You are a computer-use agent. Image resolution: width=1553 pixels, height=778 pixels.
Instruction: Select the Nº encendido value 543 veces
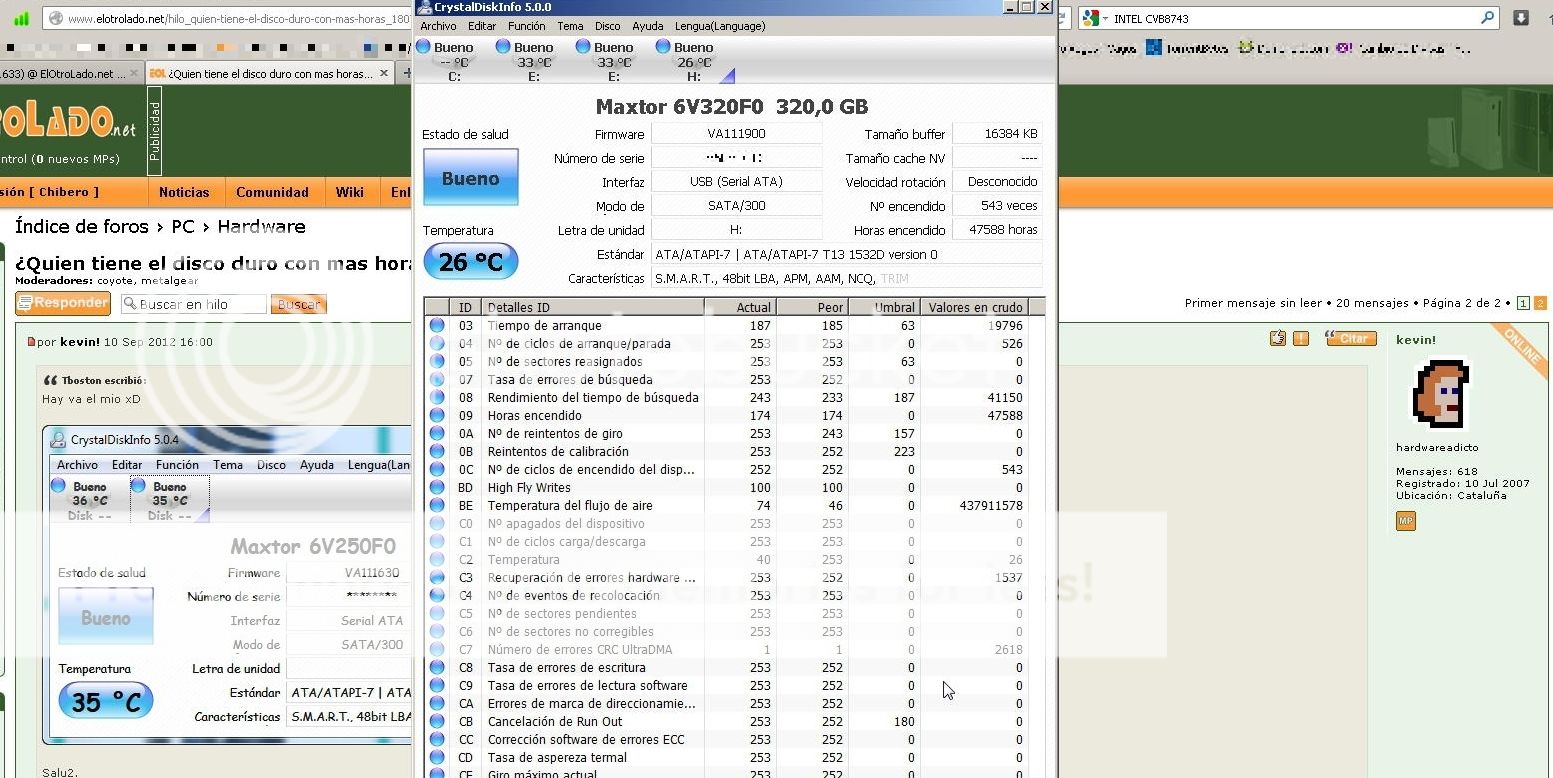(996, 206)
